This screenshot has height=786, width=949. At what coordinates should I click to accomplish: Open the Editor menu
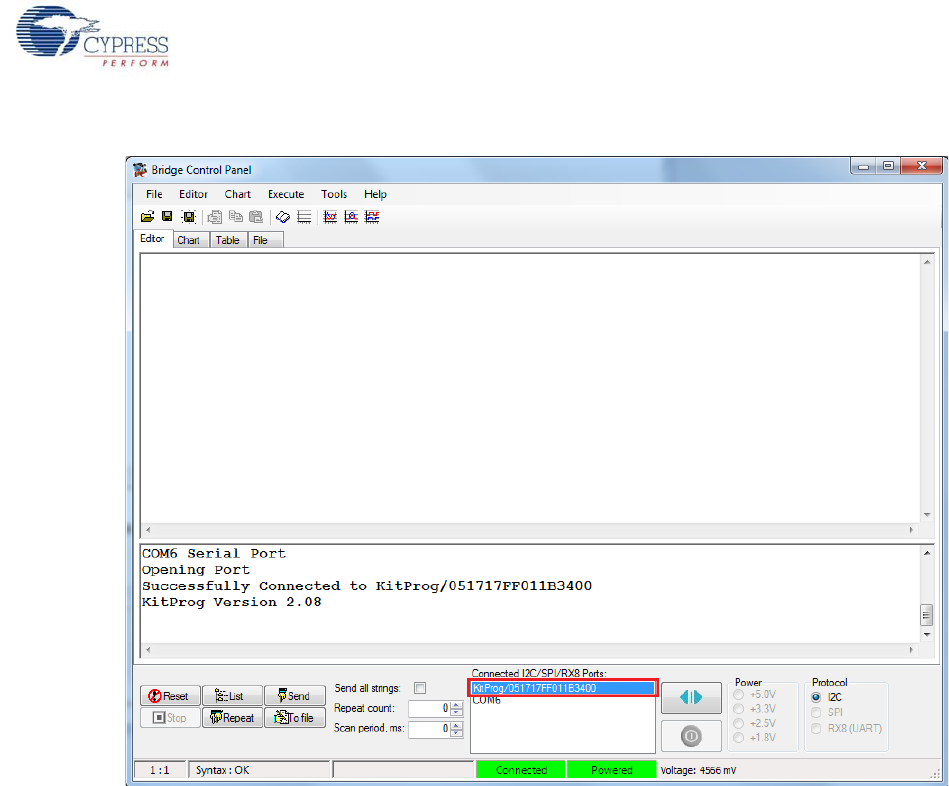[x=193, y=194]
